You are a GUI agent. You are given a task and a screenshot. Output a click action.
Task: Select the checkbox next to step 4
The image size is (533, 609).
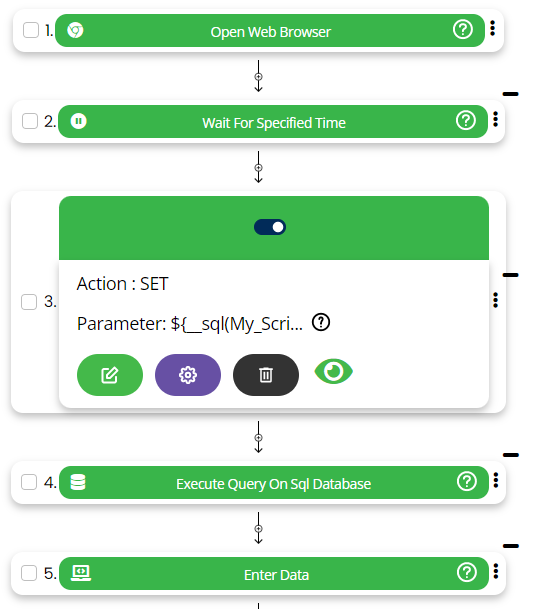click(29, 482)
